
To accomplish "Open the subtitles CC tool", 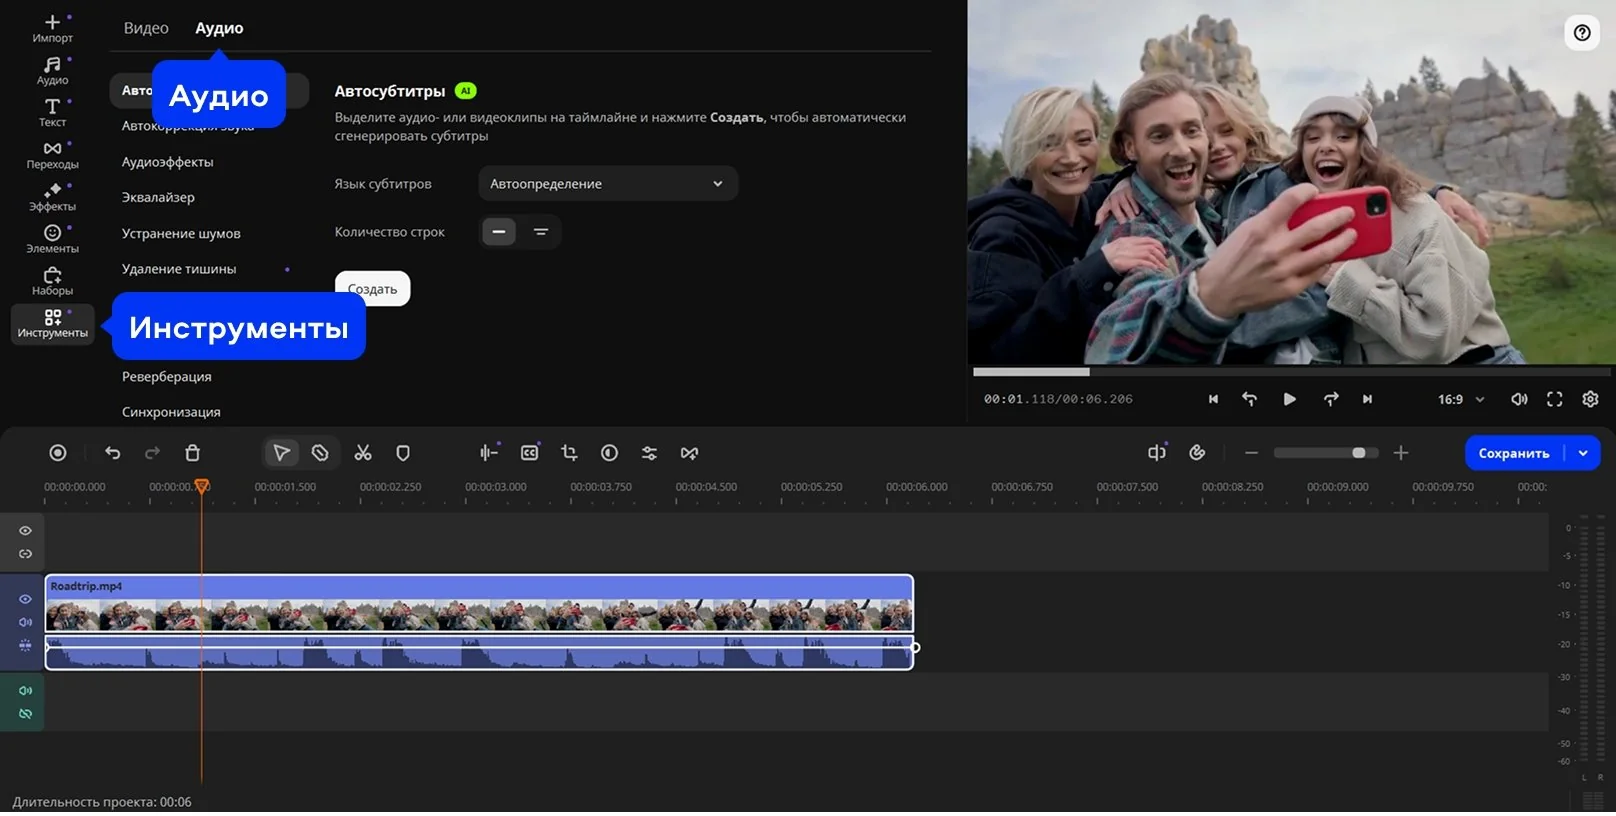I will point(530,453).
